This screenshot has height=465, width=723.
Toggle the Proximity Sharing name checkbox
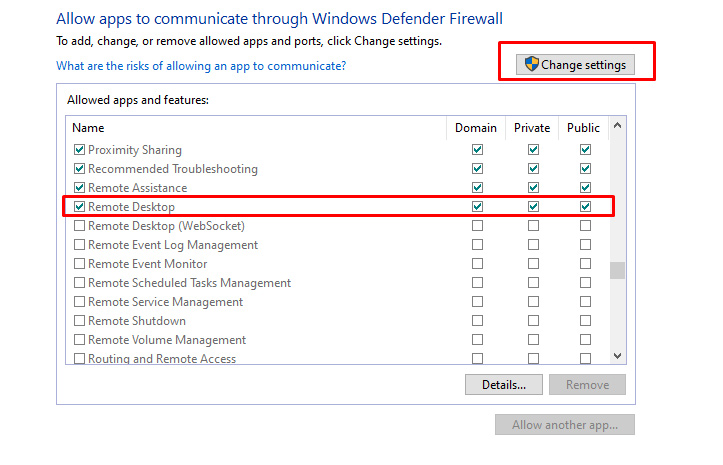(80, 150)
